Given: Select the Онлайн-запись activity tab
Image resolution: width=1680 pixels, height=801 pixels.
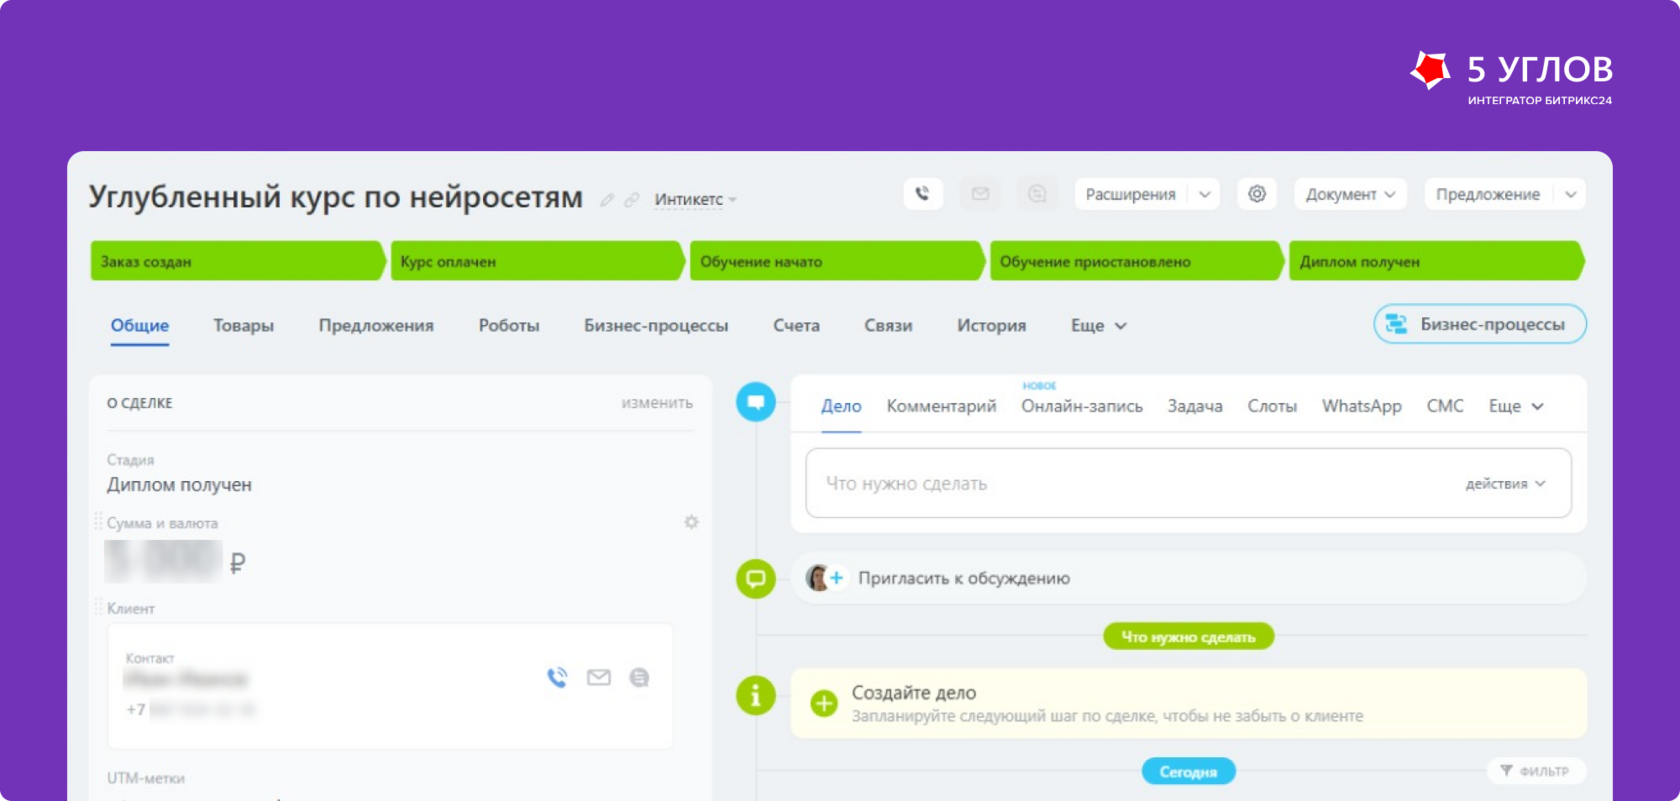Looking at the screenshot, I should pyautogui.click(x=1082, y=406).
